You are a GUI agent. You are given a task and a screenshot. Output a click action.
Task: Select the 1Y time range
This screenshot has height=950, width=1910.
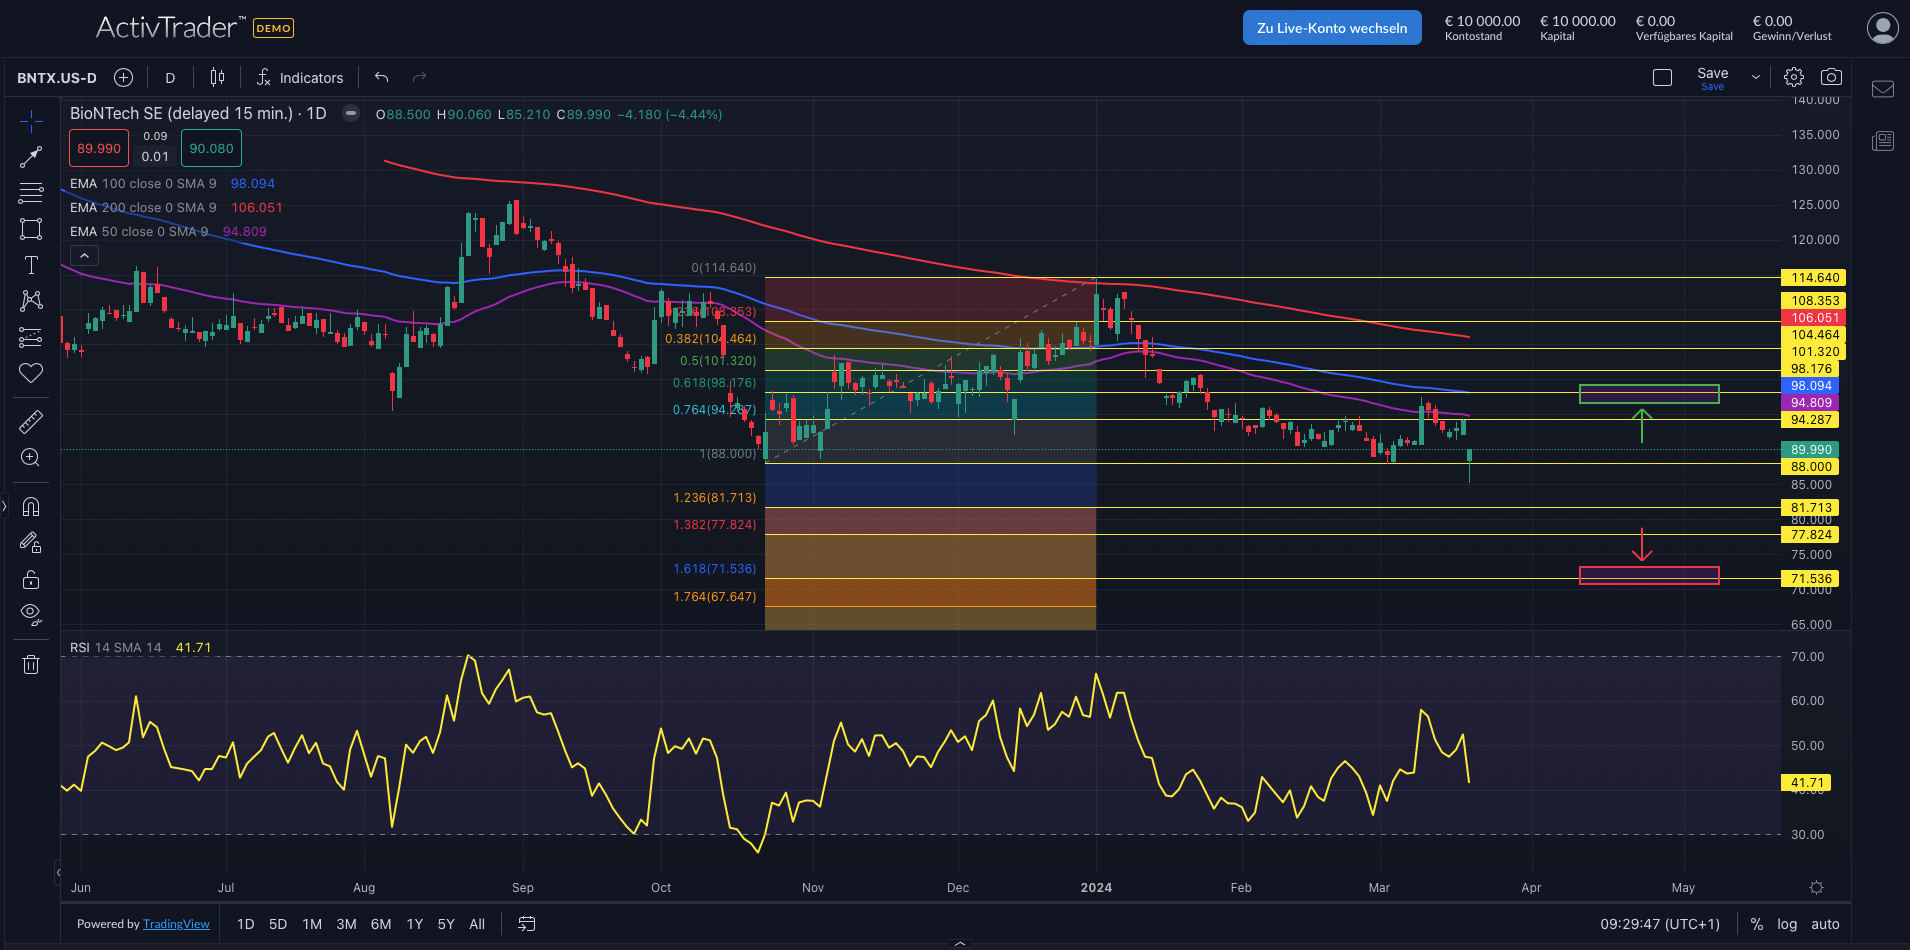(x=414, y=924)
